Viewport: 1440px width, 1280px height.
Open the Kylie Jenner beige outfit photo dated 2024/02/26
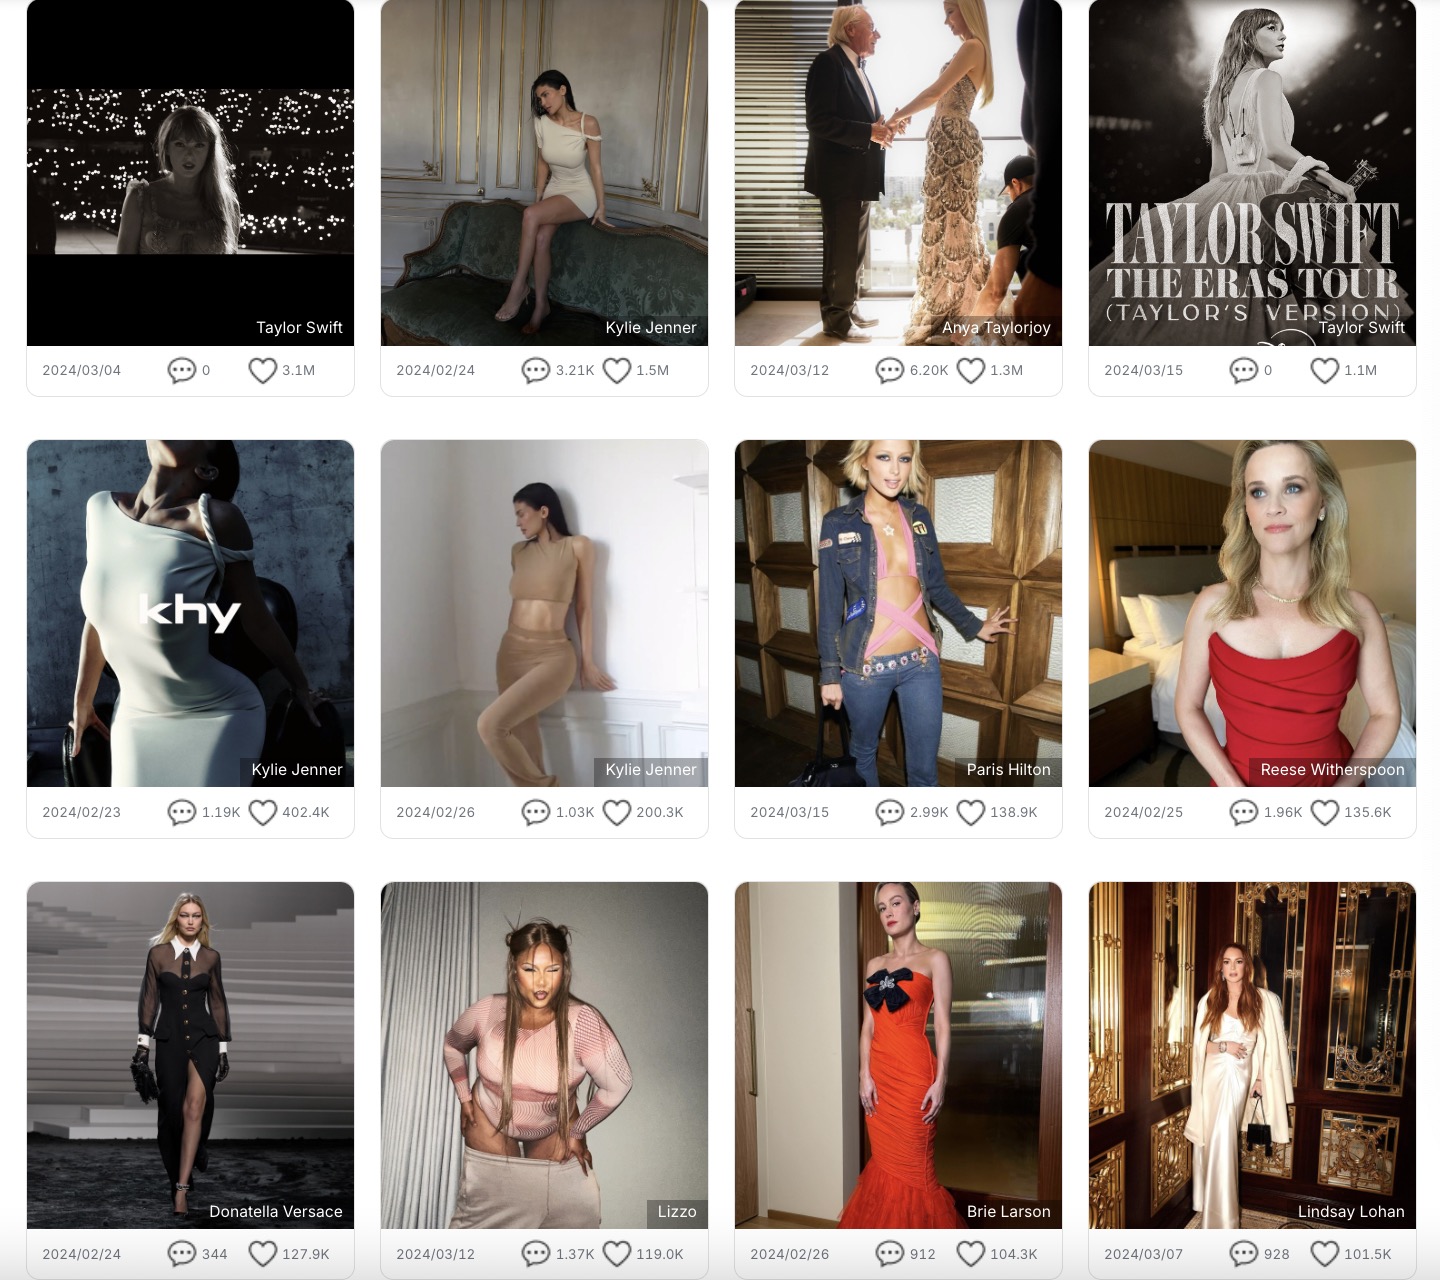point(544,613)
